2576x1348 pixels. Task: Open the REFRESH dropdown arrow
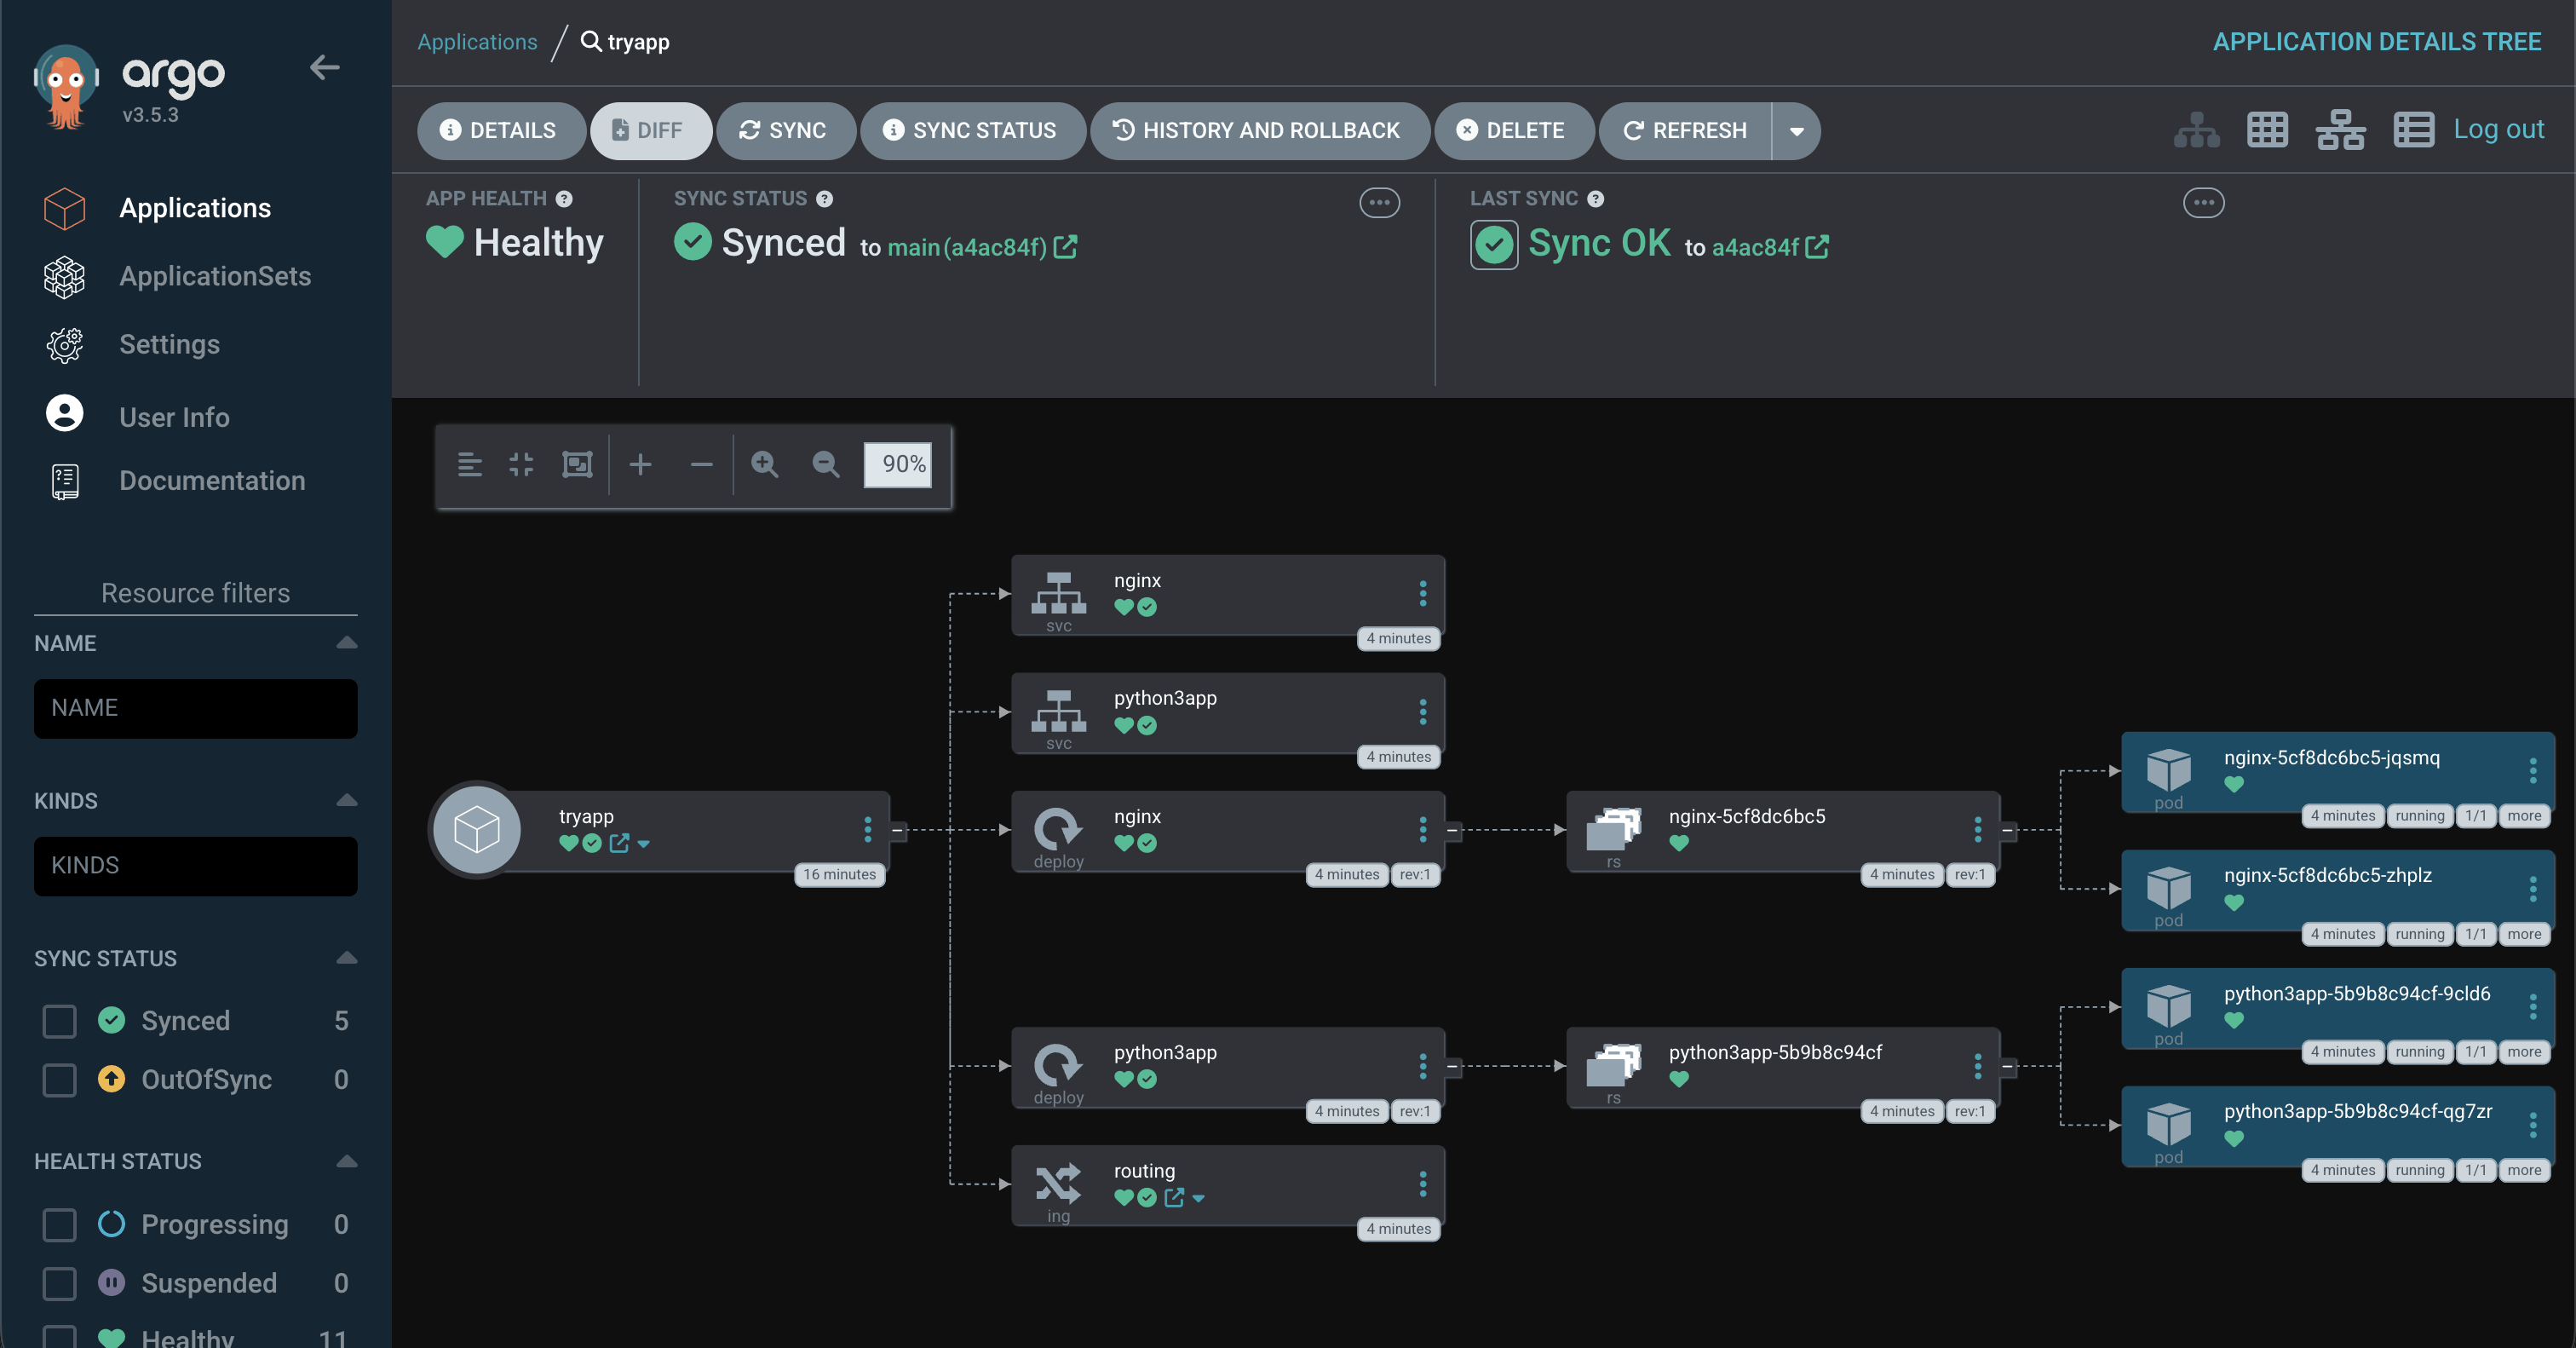[x=1796, y=131]
